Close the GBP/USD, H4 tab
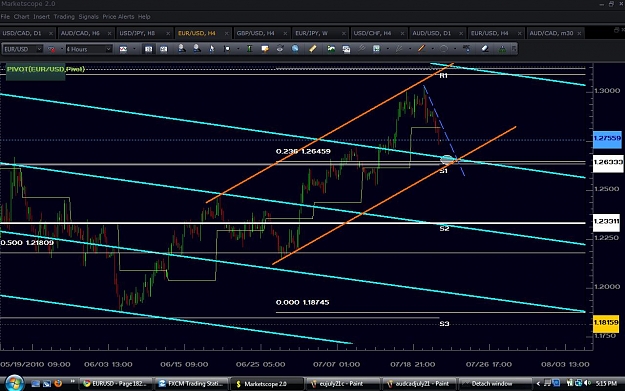Viewport: 625px width, 391px height. [285, 33]
